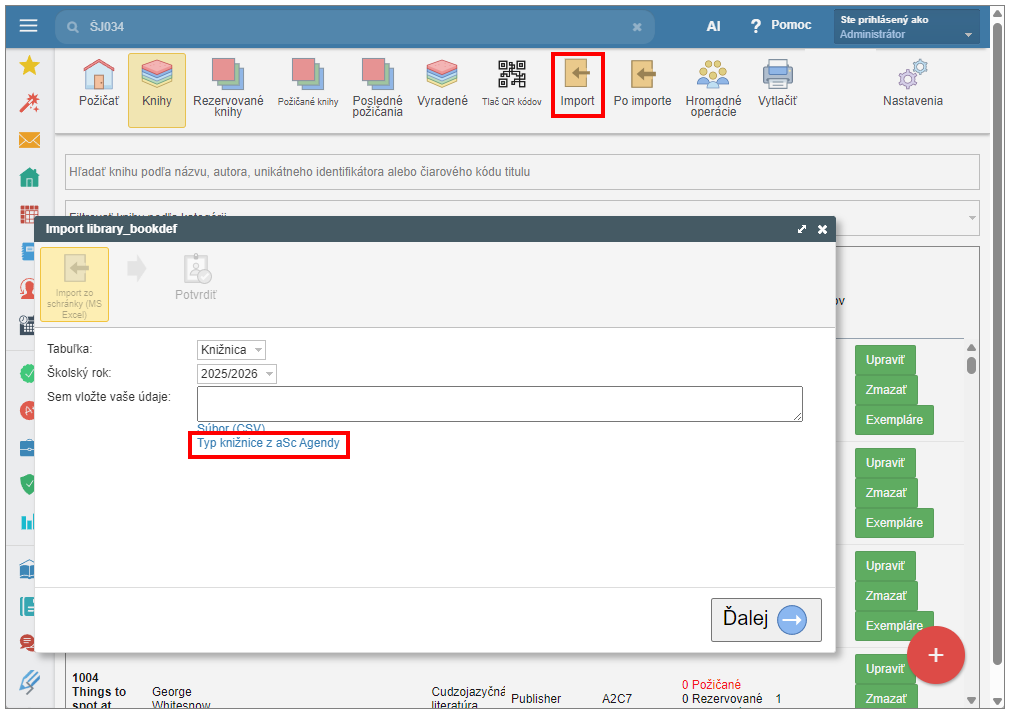Expand the Tabuľka Knižnica dropdown
1010x714 pixels.
[231, 350]
